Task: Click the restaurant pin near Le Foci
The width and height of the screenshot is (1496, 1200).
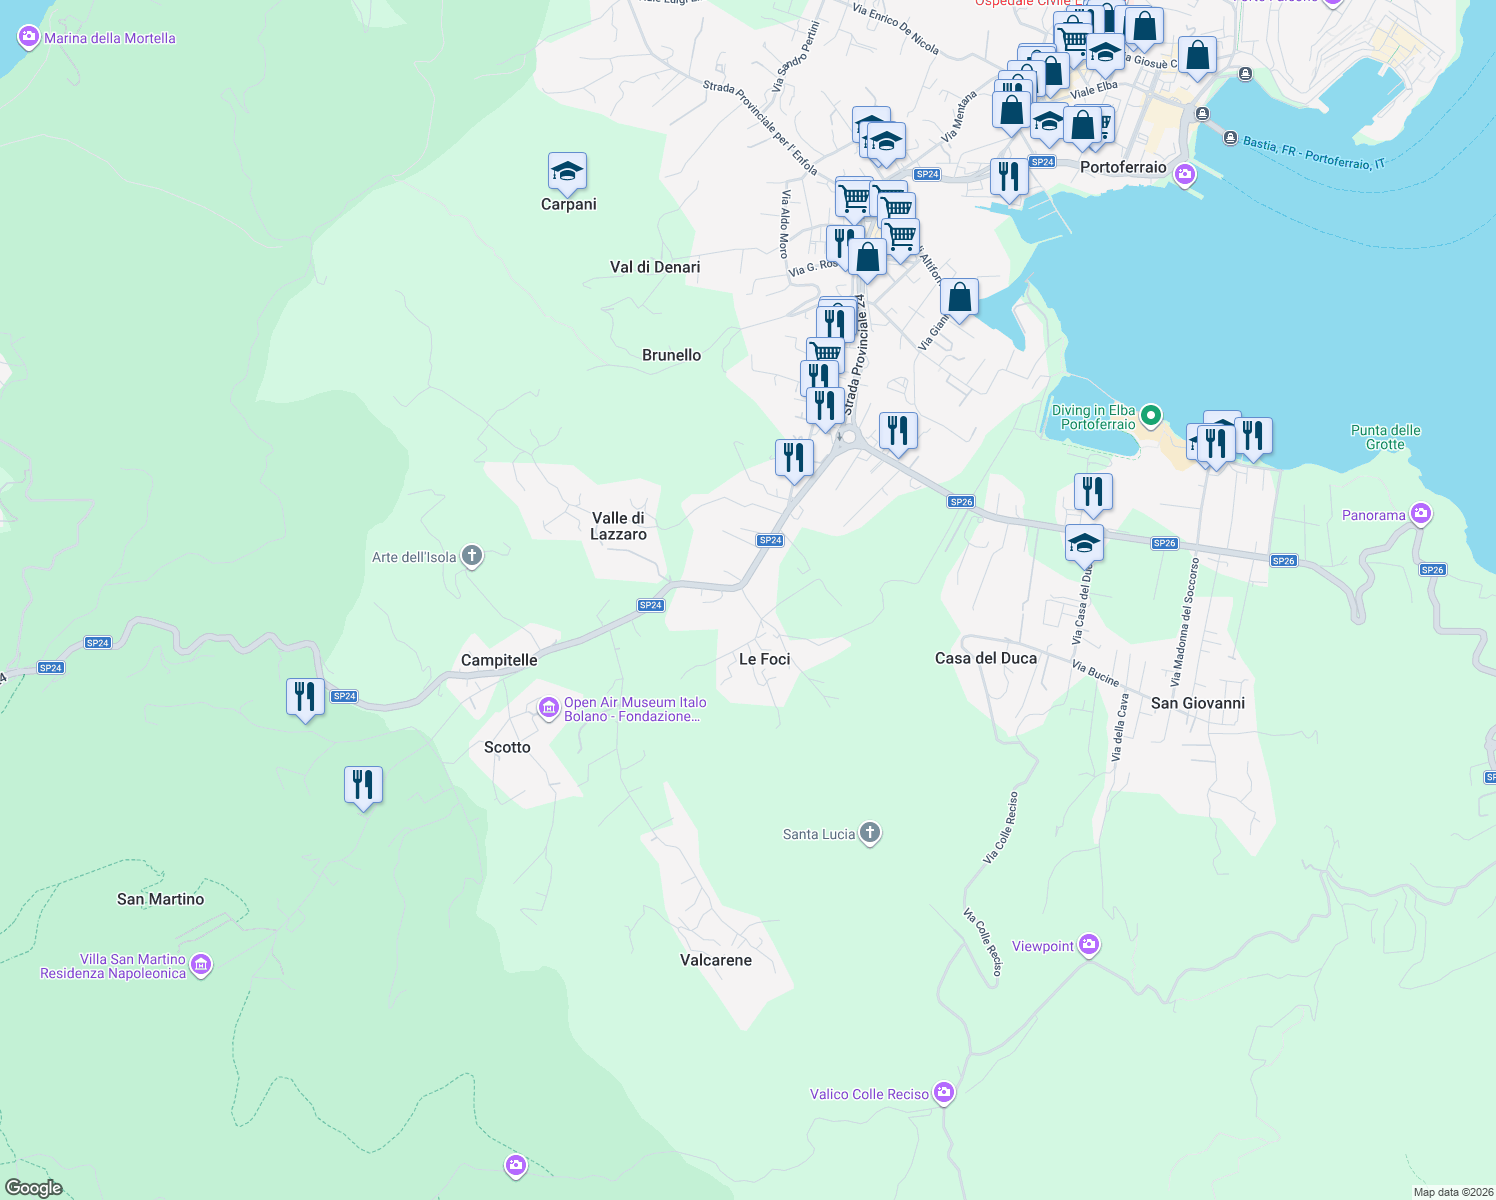Action: click(793, 458)
